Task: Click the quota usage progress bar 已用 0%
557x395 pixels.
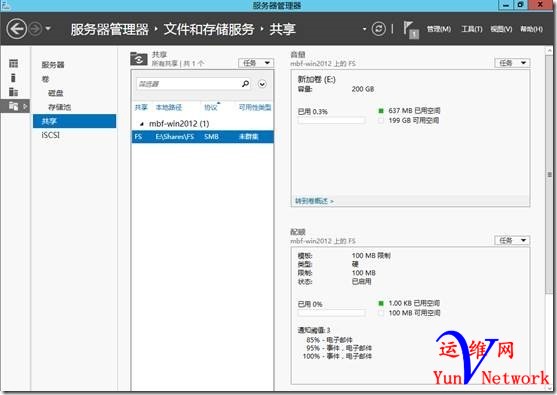Action: (331, 313)
